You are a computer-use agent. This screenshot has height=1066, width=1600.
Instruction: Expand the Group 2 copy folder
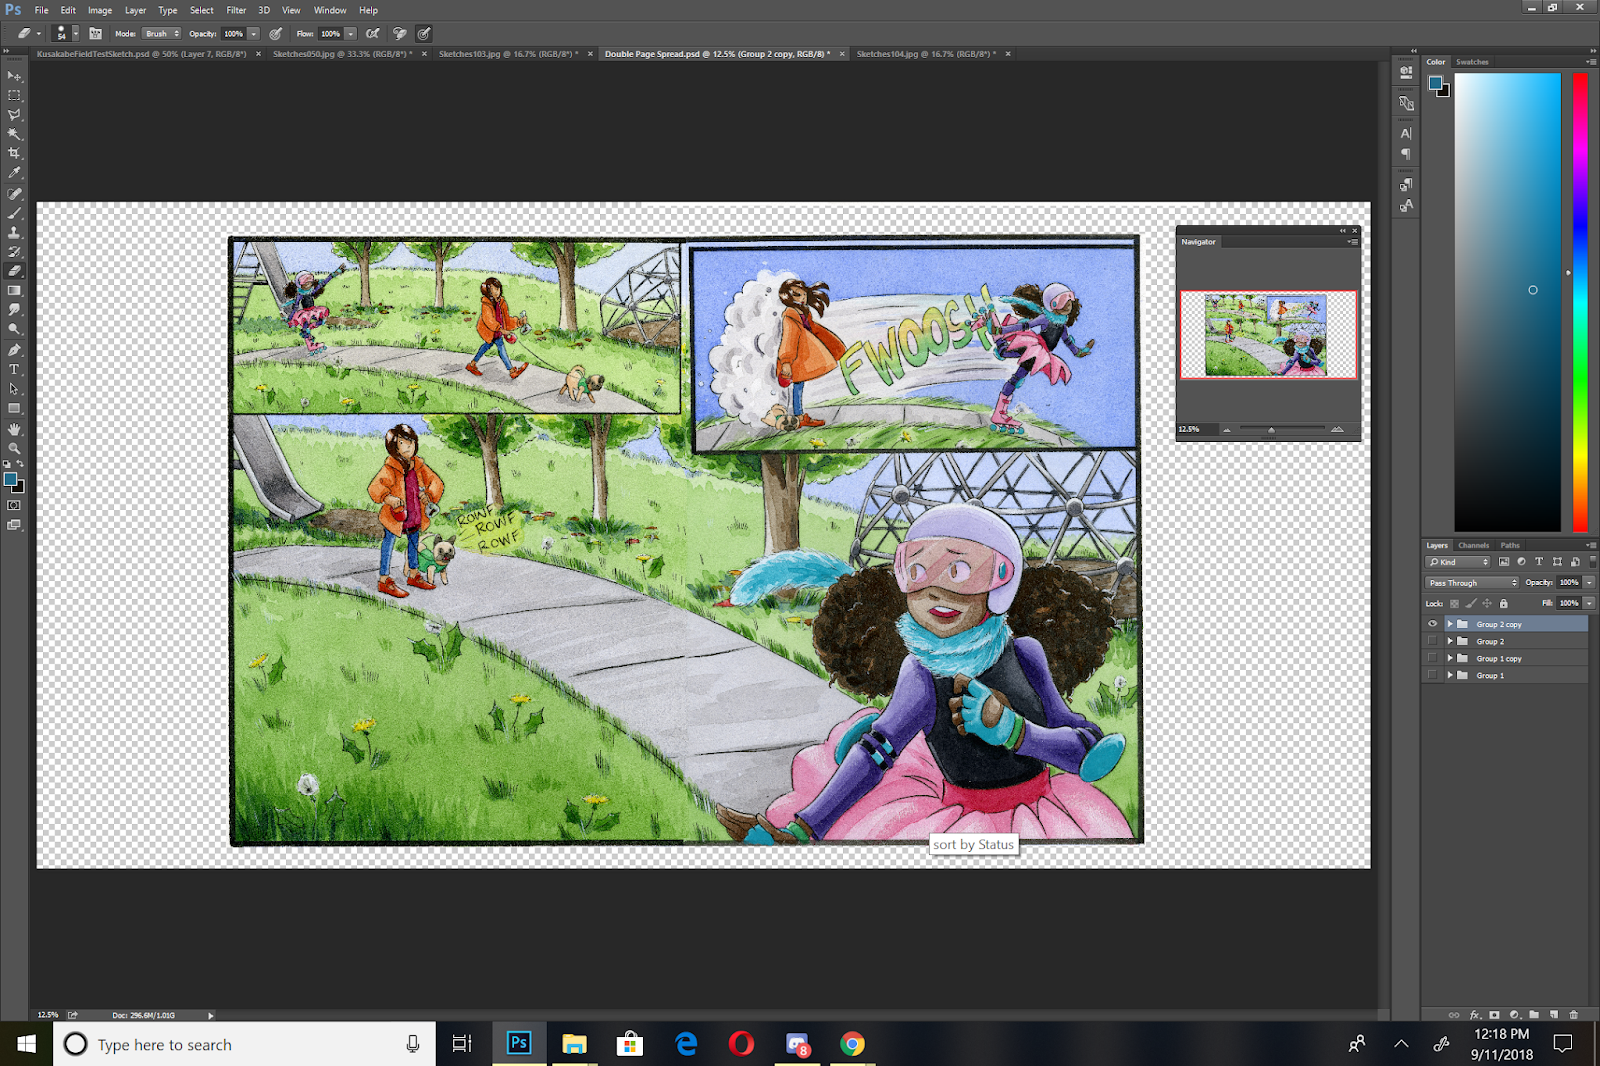tap(1450, 624)
